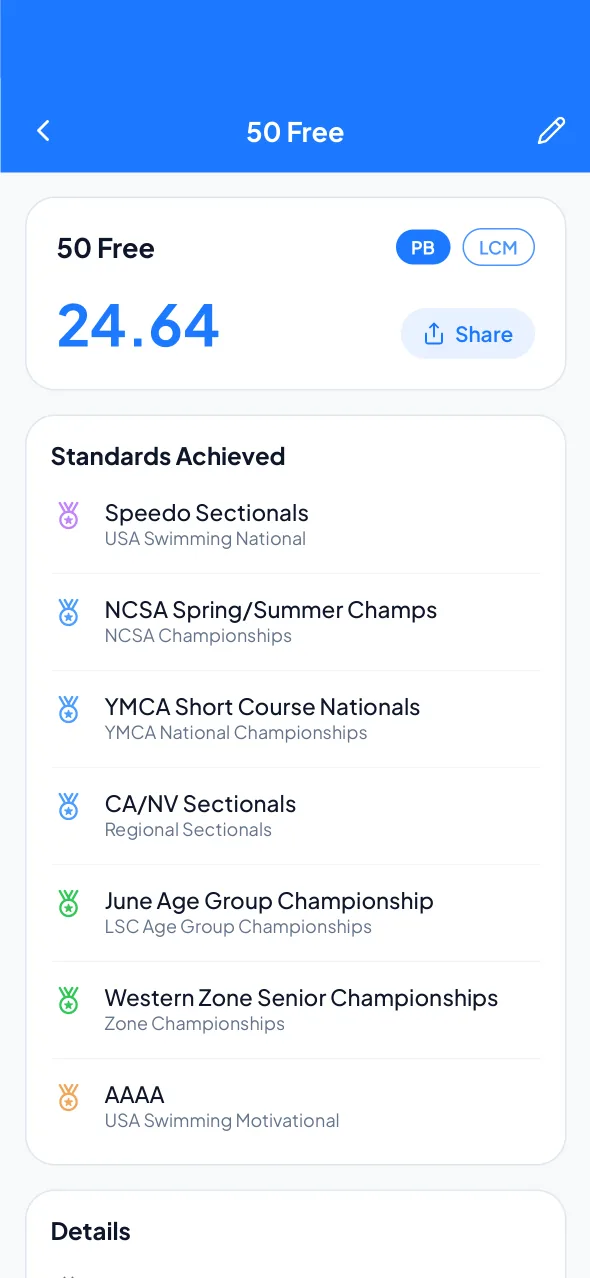
Task: Click the blue medal next to CA/NV Sectionals
Action: [68, 806]
